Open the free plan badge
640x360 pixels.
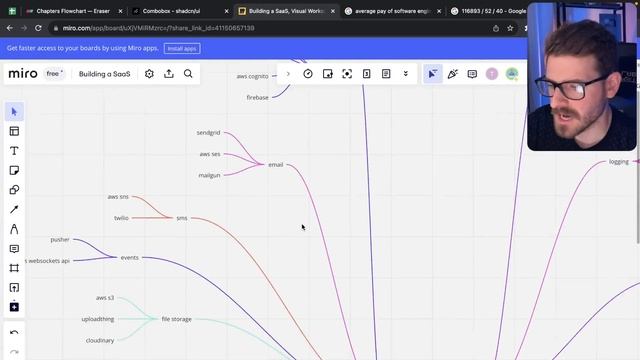point(54,74)
